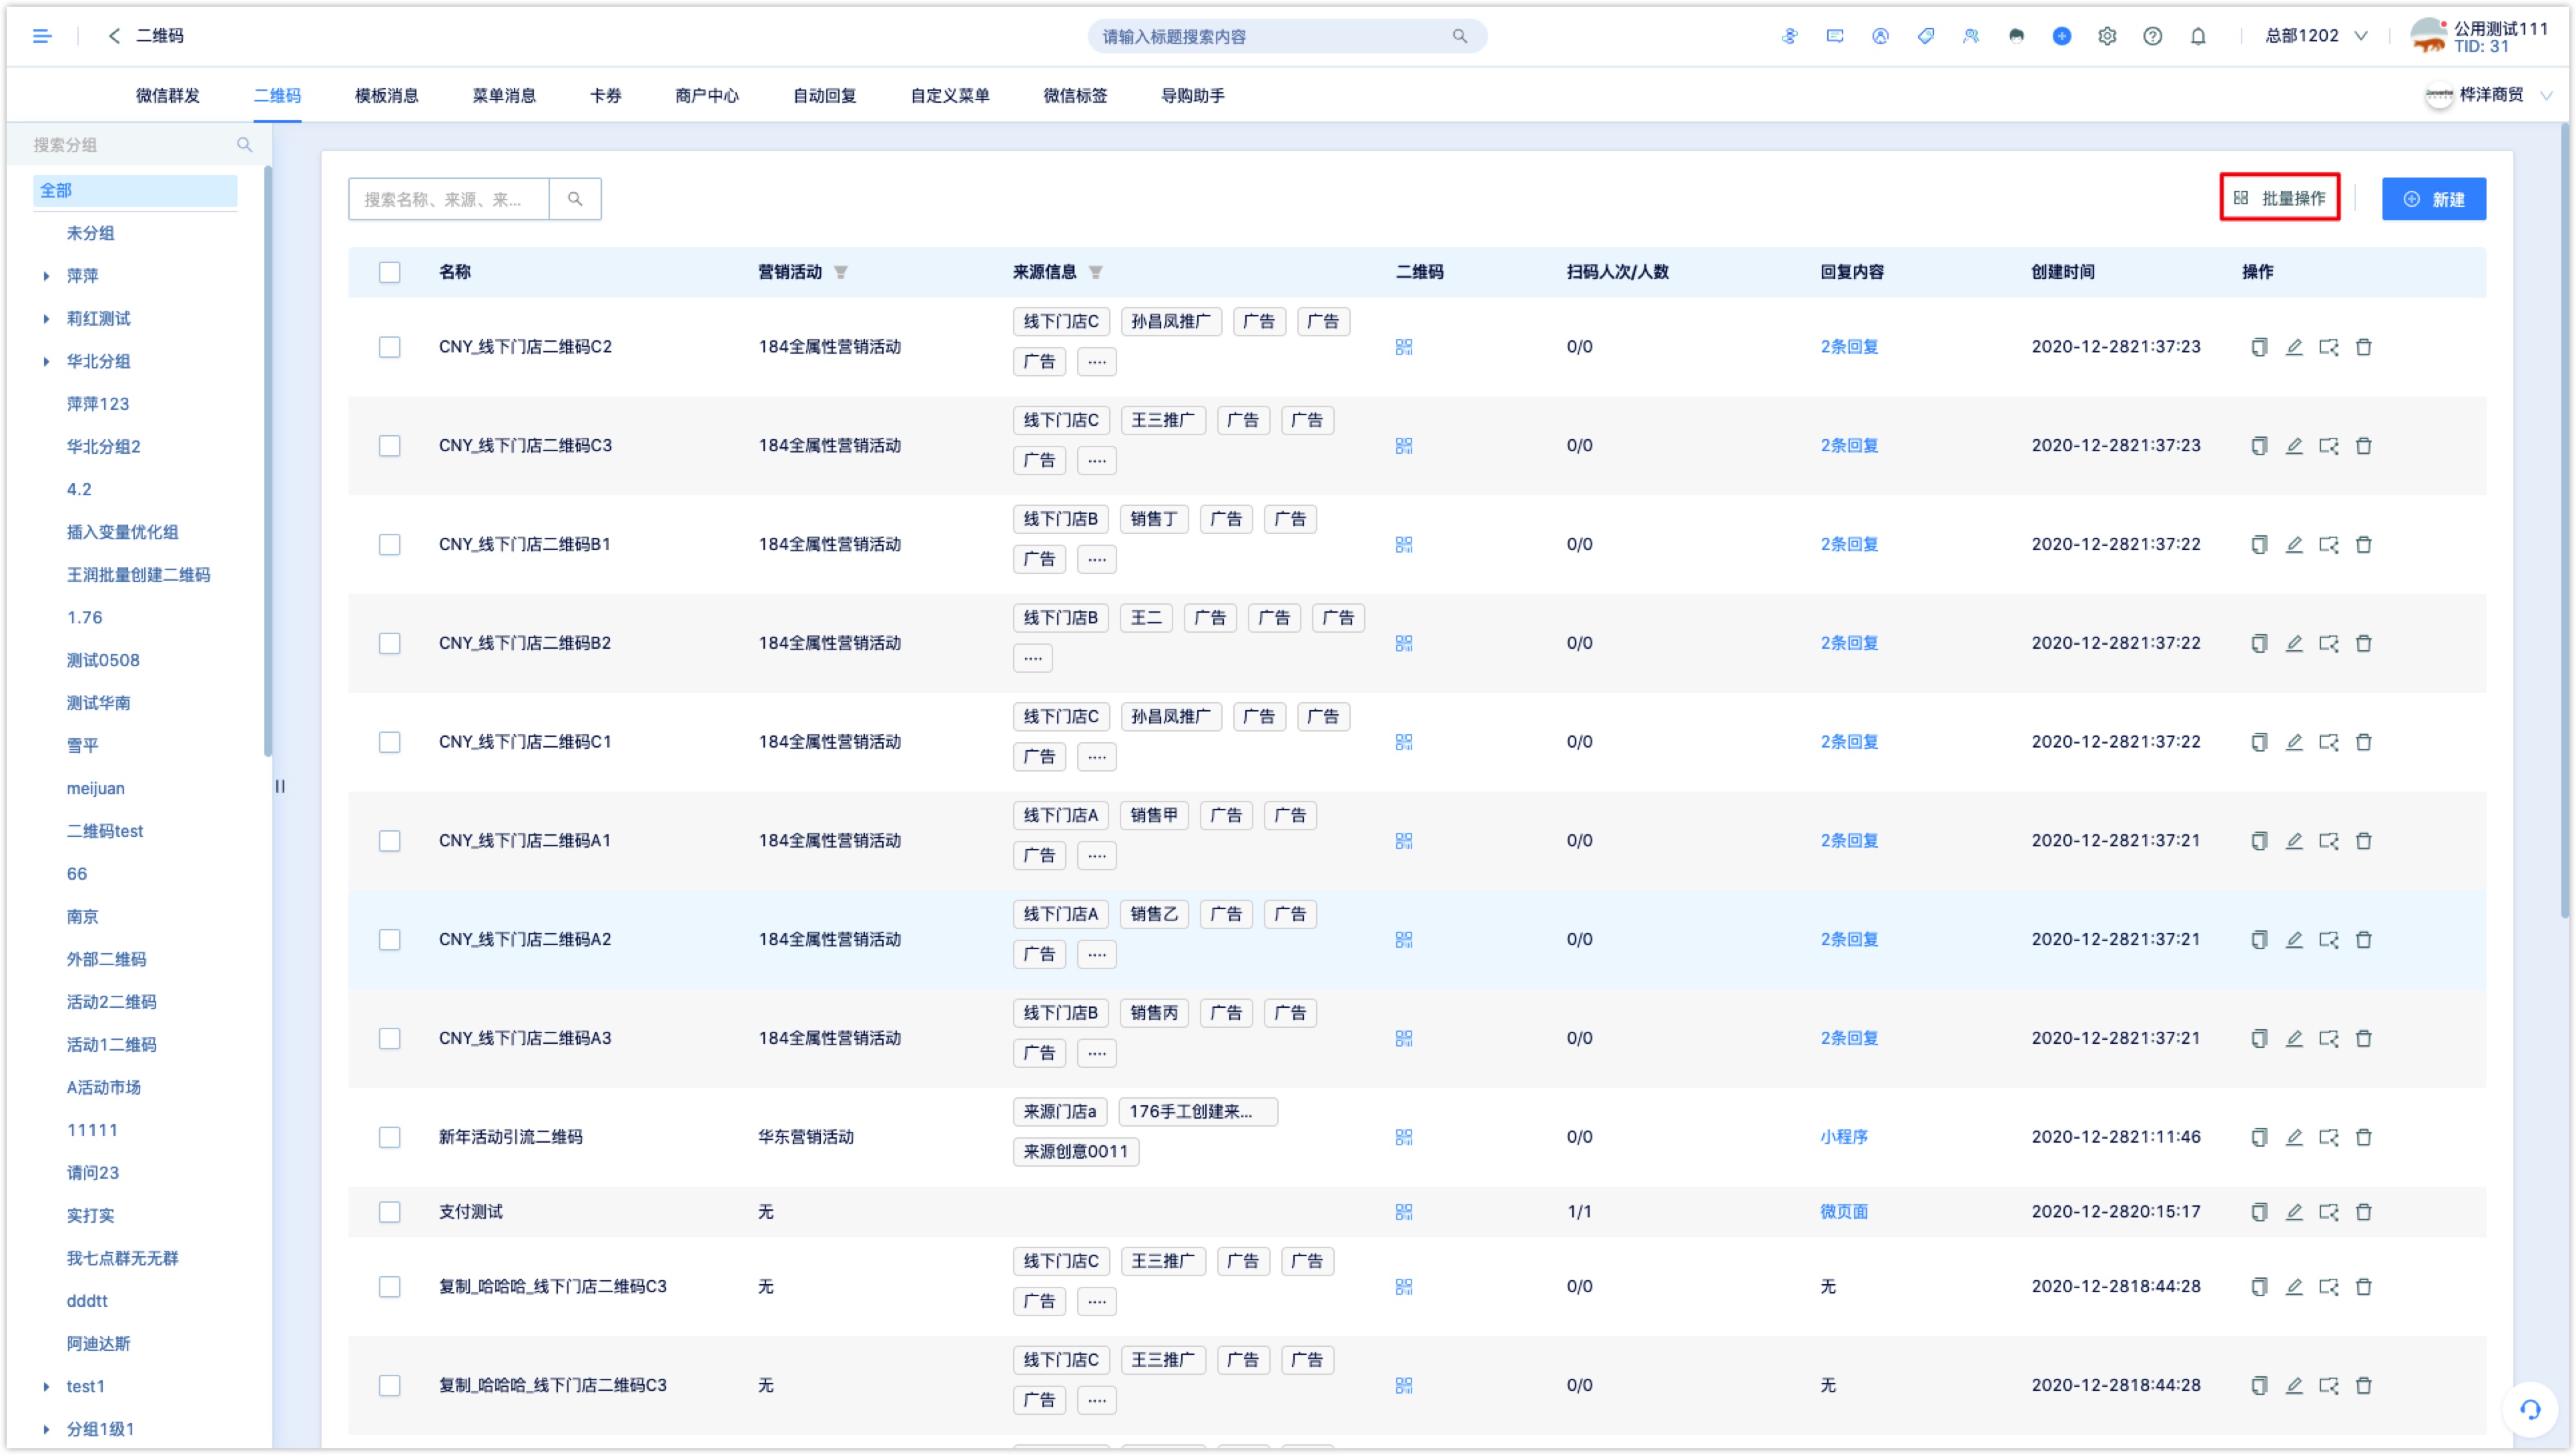Check the box for 新年活动引流二维码
The height and width of the screenshot is (1455, 2576).
(x=390, y=1138)
